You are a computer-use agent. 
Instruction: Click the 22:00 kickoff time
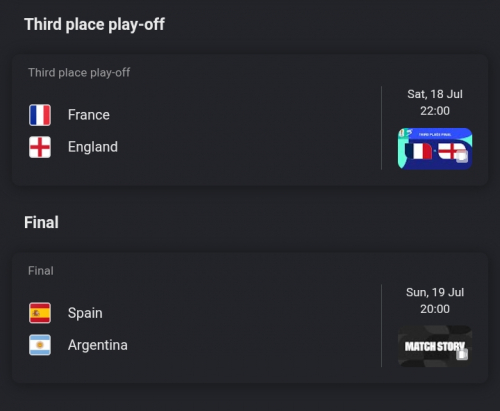click(435, 111)
